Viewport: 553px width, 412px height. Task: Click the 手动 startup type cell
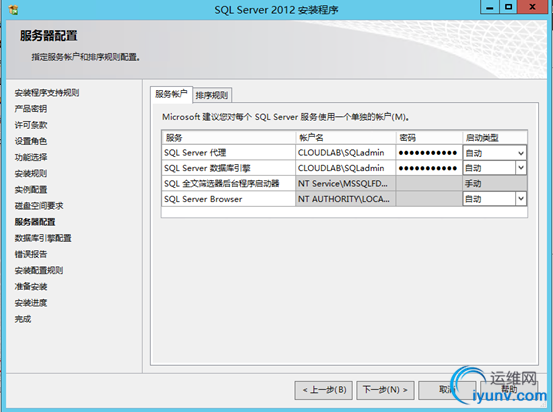pyautogui.click(x=495, y=183)
